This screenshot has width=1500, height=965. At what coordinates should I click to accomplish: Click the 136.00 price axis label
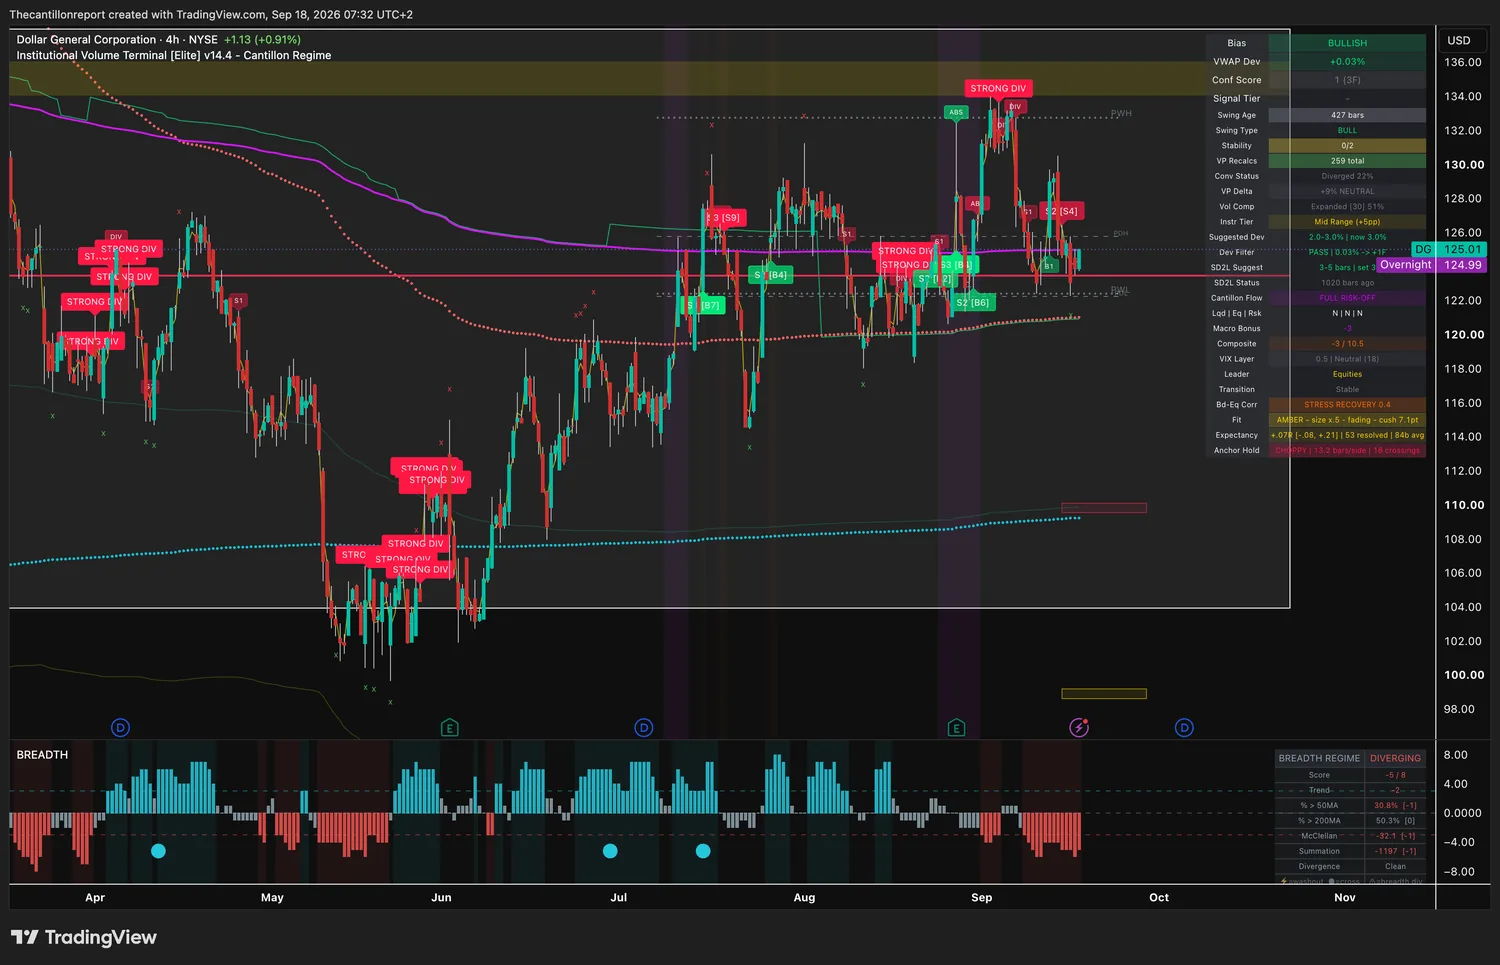click(x=1463, y=62)
